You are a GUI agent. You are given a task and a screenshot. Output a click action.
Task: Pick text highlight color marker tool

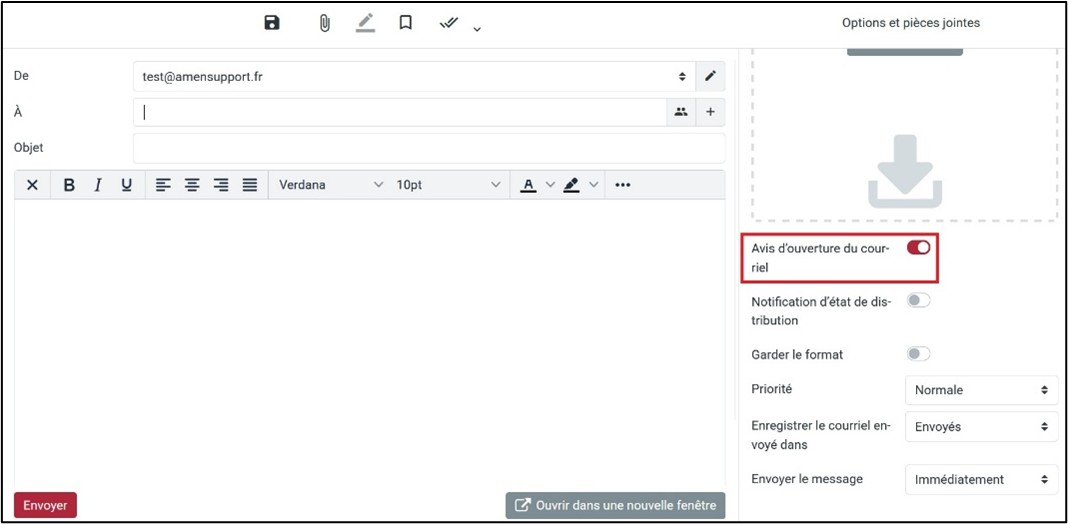(x=572, y=185)
